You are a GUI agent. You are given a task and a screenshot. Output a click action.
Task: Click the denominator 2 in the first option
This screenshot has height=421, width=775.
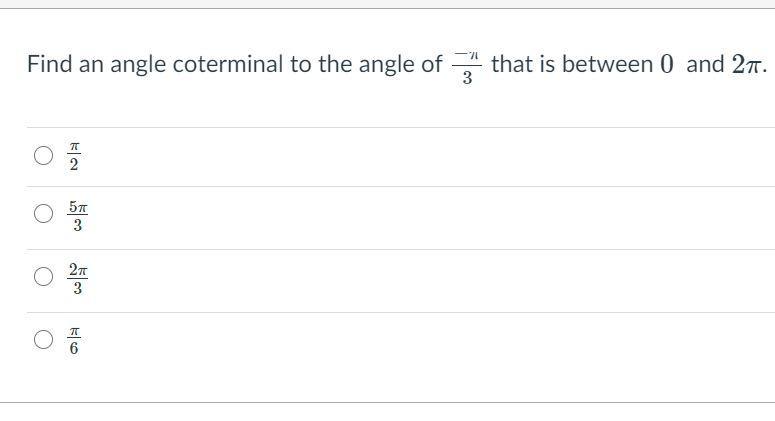(74, 165)
